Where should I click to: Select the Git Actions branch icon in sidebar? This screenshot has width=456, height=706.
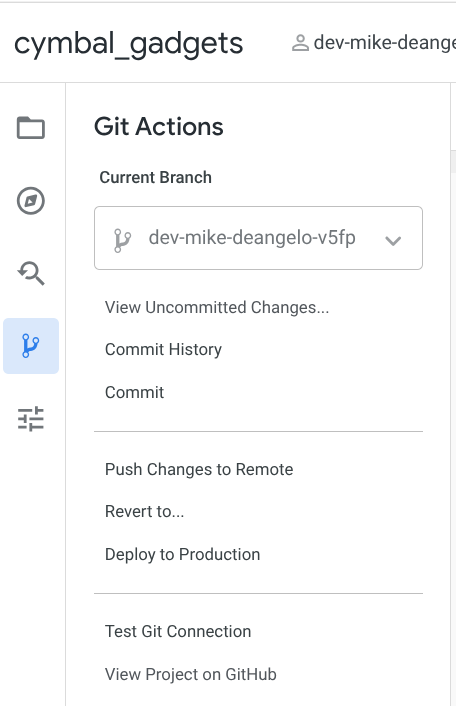[x=31, y=346]
